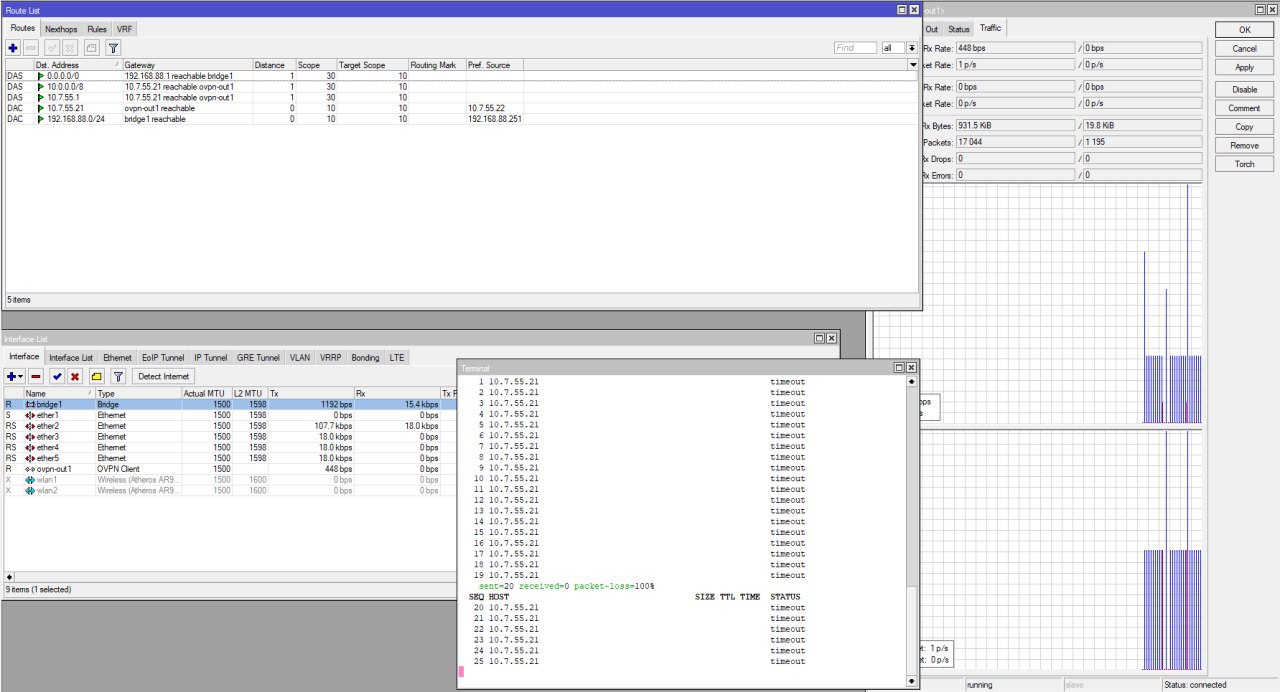Switch to the VLAN tab in Interface List
The image size is (1280, 692).
(300, 357)
